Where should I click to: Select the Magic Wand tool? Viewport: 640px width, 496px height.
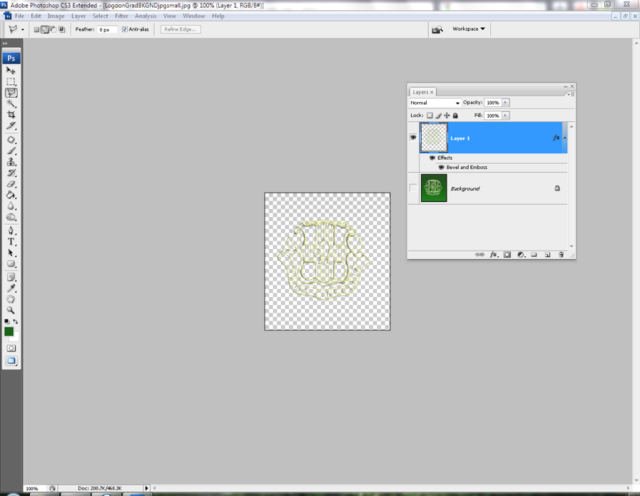coord(11,104)
